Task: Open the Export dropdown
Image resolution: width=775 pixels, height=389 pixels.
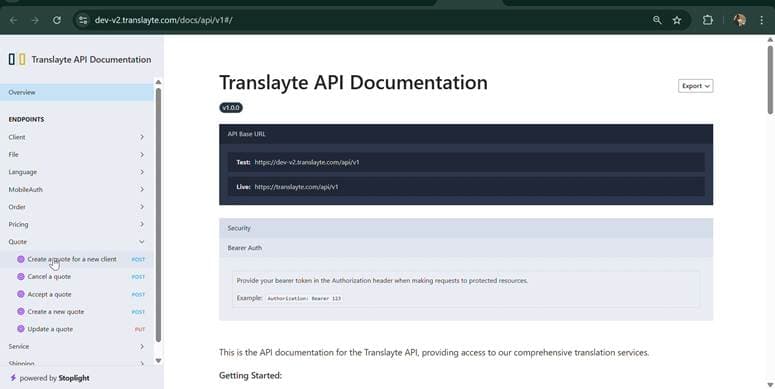Action: (x=695, y=86)
